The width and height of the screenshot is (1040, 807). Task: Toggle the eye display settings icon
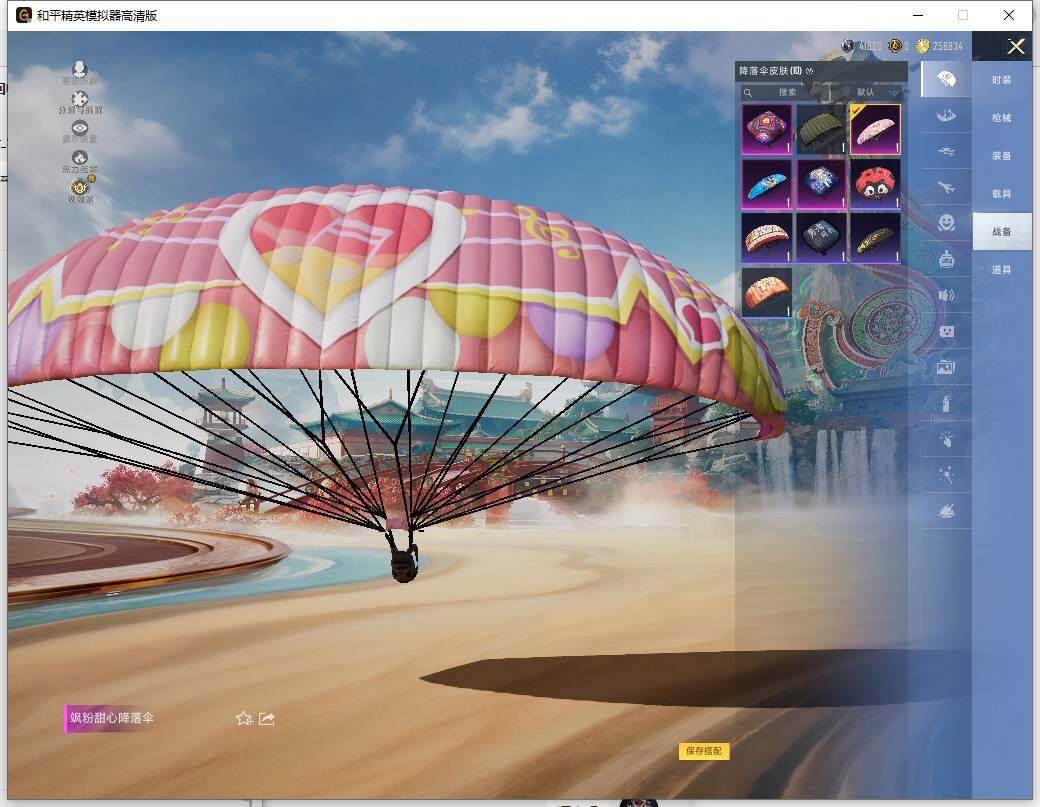(x=80, y=128)
